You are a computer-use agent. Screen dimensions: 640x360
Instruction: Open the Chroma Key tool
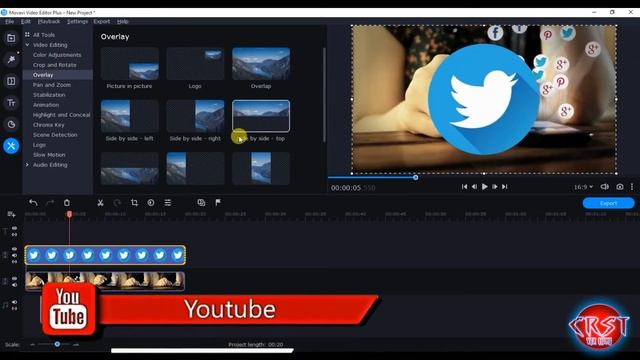coord(49,125)
